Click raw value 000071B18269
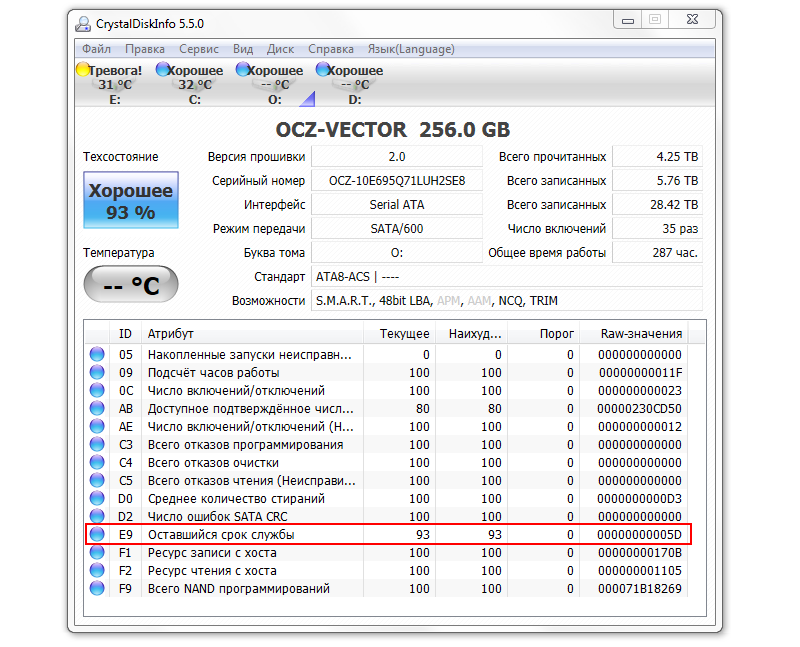 (x=639, y=588)
